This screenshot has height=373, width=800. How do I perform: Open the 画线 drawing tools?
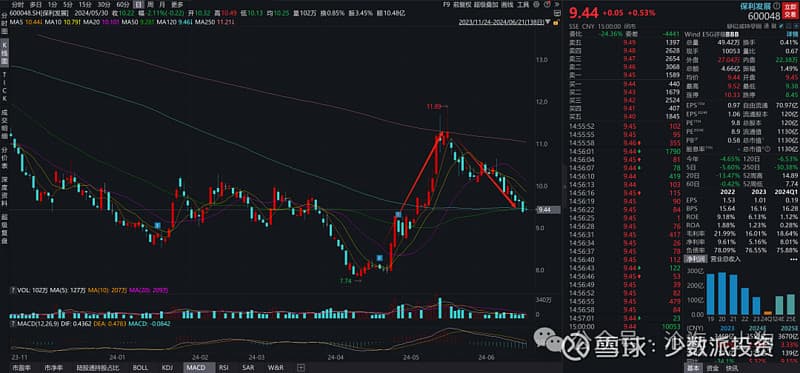pyautogui.click(x=507, y=4)
